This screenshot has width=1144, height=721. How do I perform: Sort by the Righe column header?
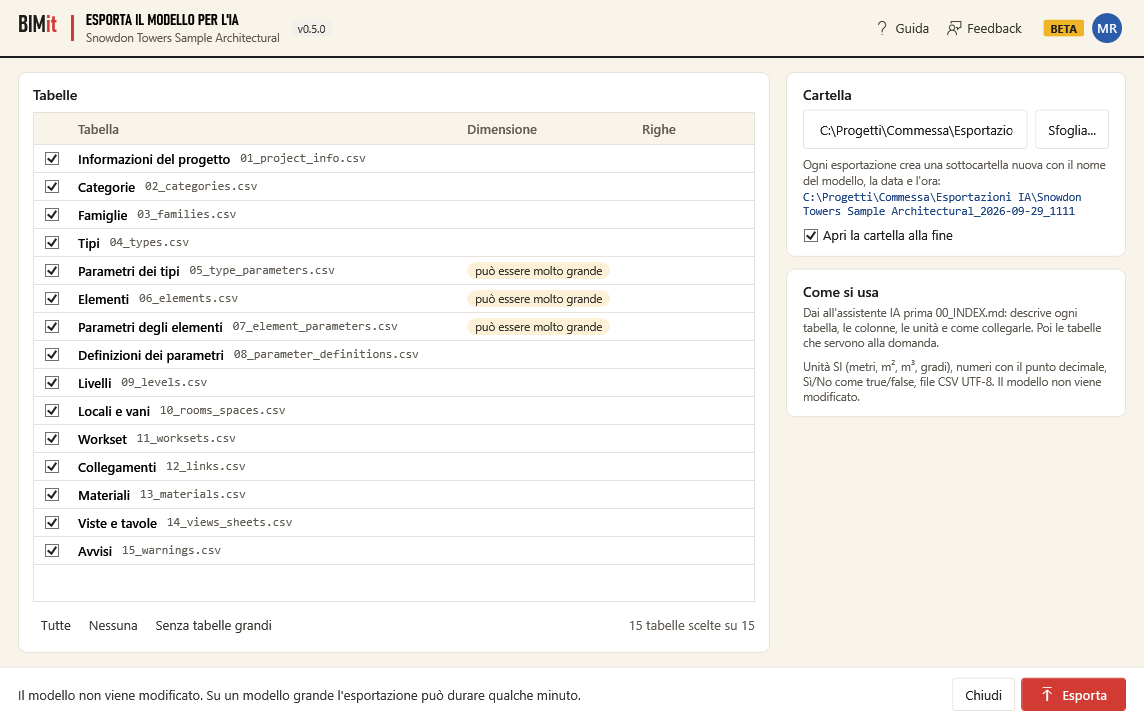coord(659,129)
